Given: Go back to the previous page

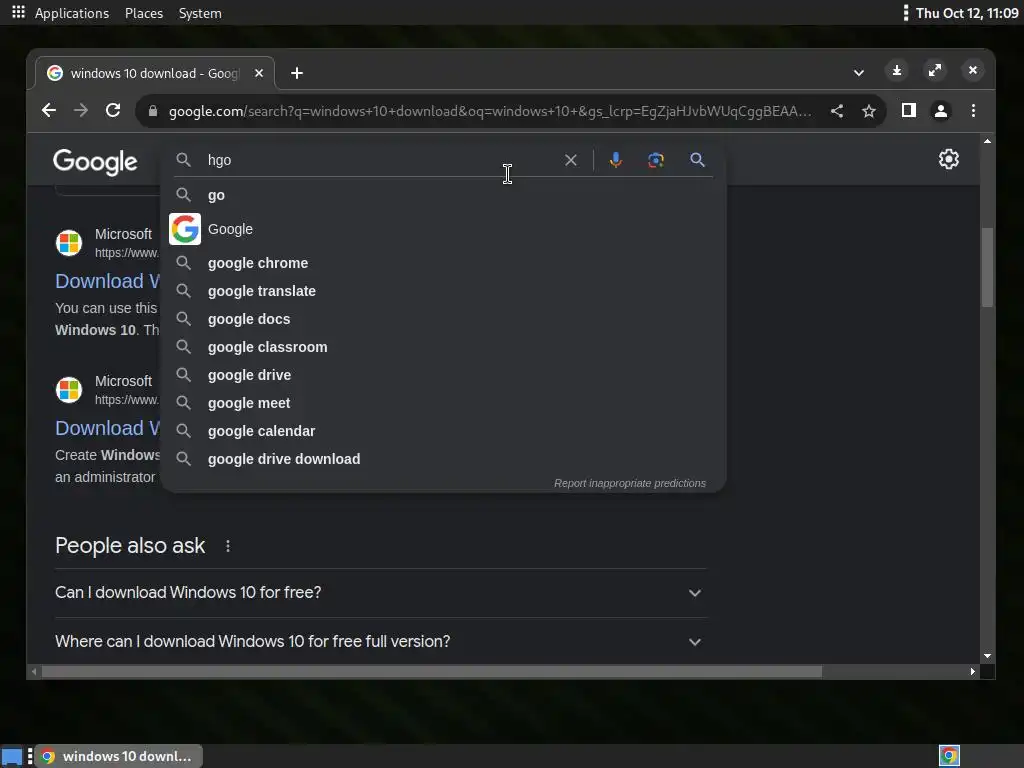Looking at the screenshot, I should point(49,110).
